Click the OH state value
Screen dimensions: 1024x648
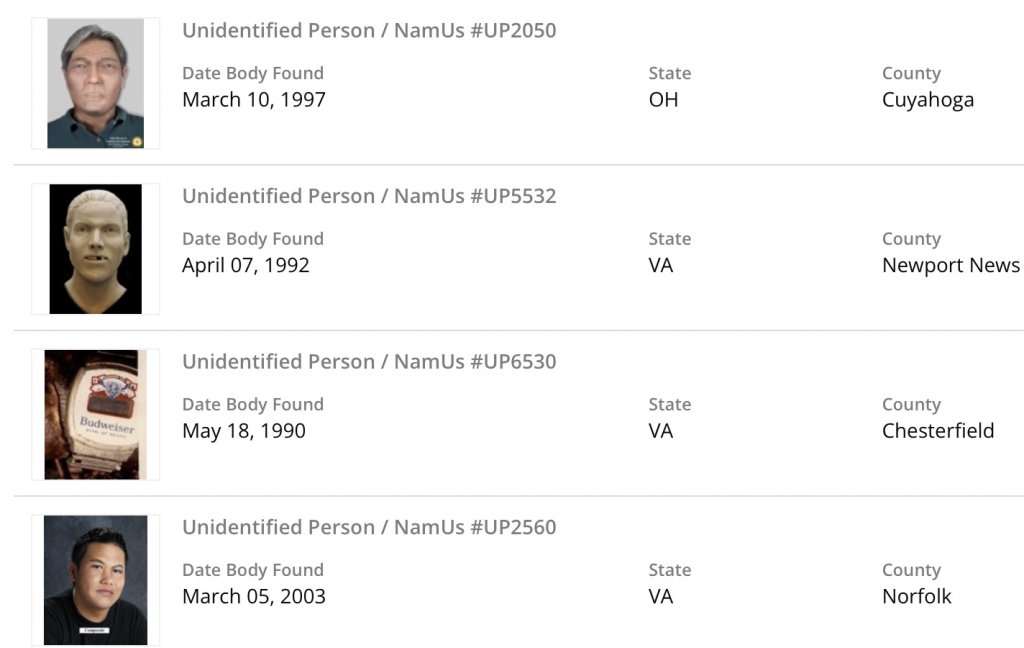coord(664,100)
